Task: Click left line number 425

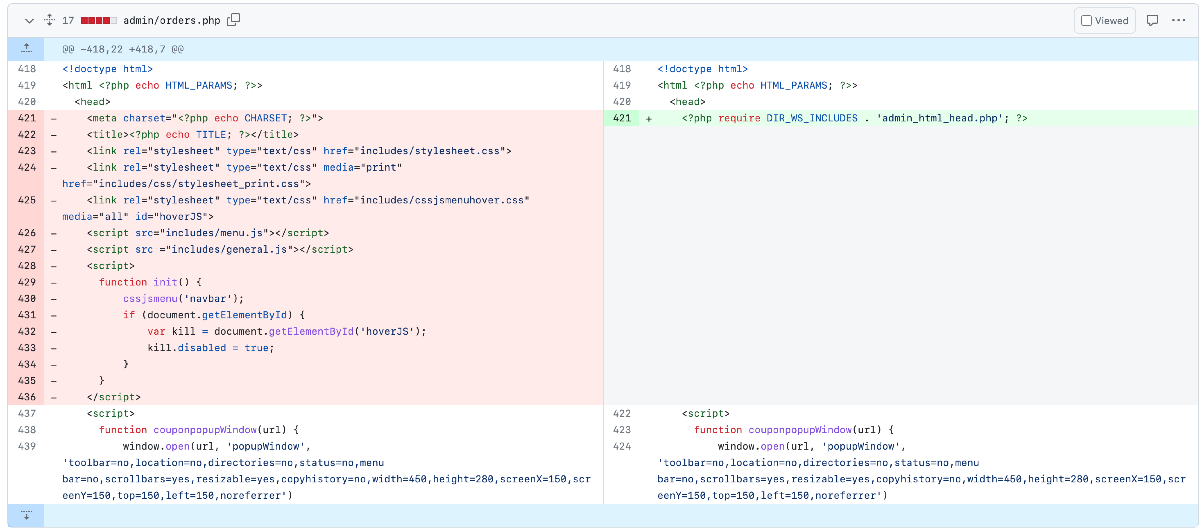Action: [x=26, y=200]
